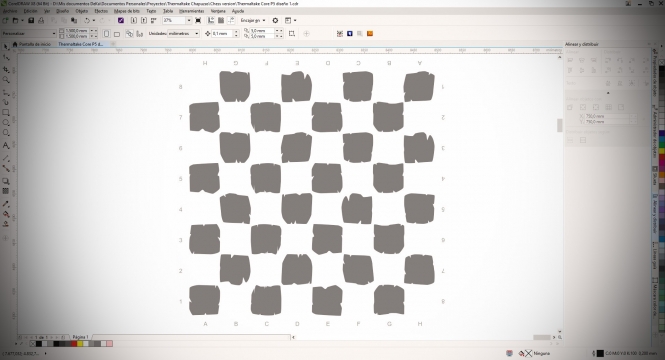The width and height of the screenshot is (665, 360).
Task: Select the Zoom tool in the toolbox
Action: tap(6, 80)
